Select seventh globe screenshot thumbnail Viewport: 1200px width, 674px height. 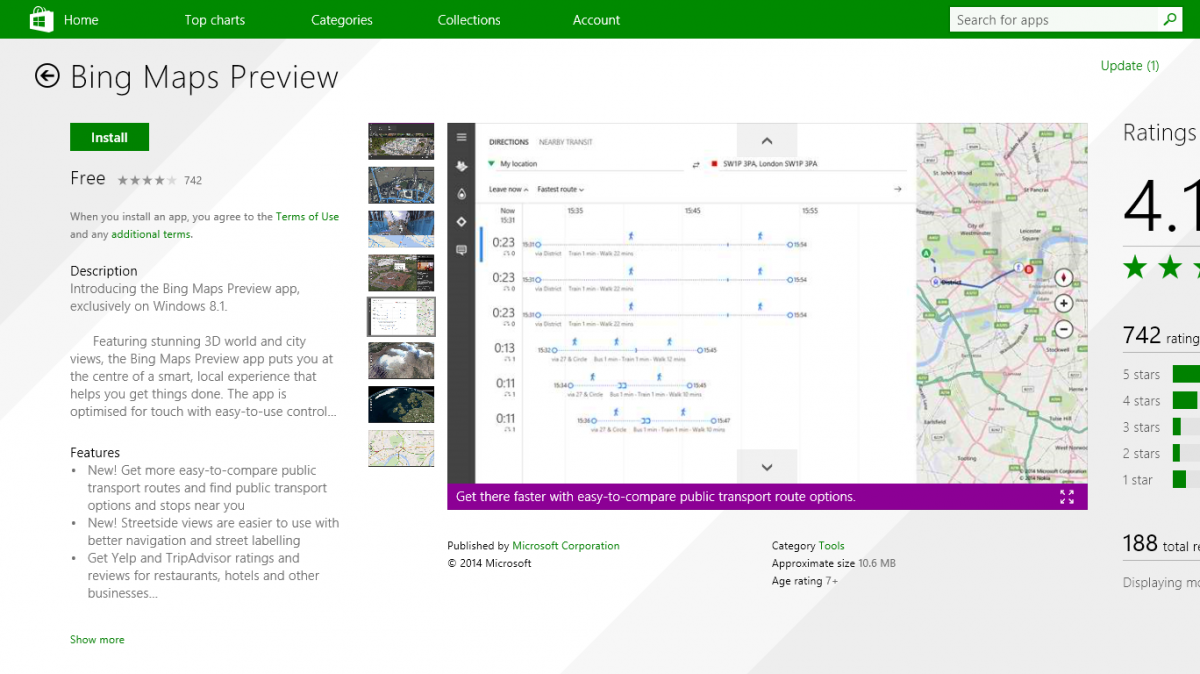click(x=401, y=404)
